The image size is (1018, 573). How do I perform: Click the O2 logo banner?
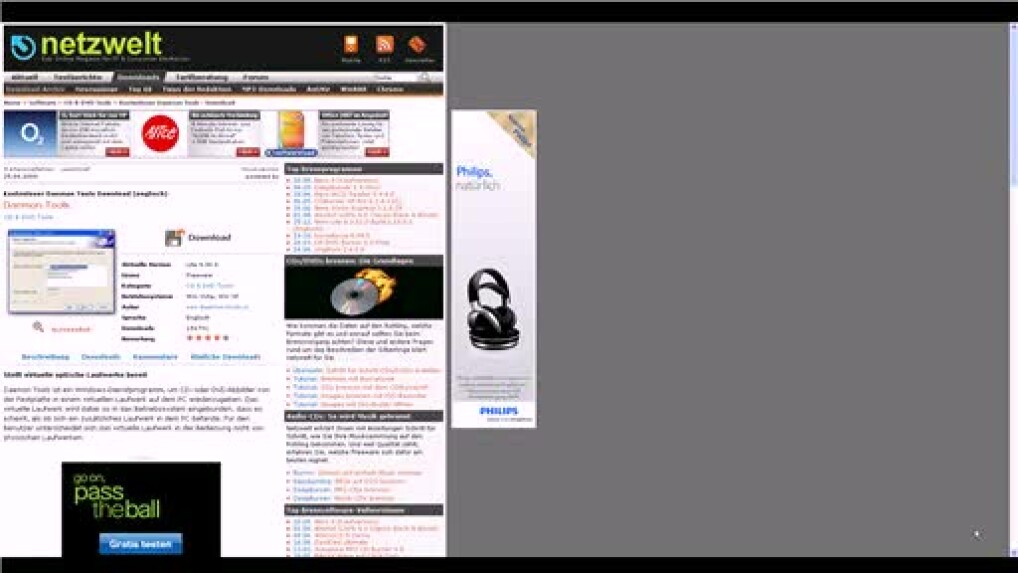pyautogui.click(x=30, y=134)
